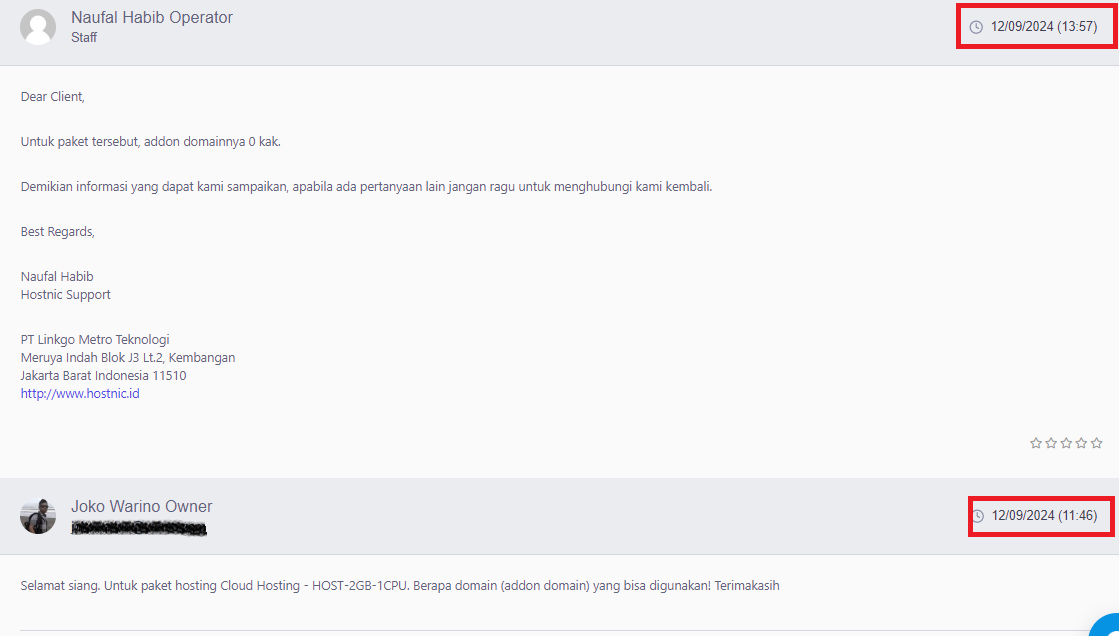The height and width of the screenshot is (636, 1119).
Task: Select the fourth rating star
Action: [1081, 443]
